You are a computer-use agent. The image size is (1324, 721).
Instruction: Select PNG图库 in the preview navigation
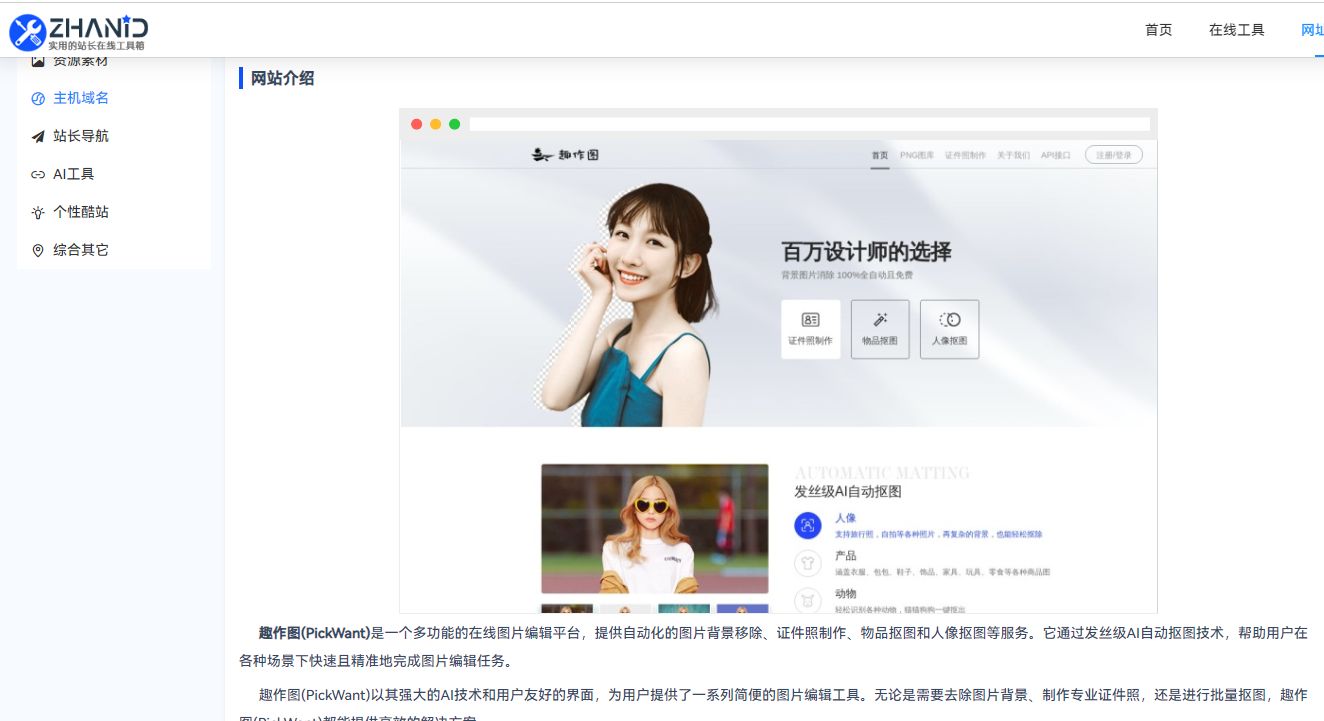coord(917,155)
